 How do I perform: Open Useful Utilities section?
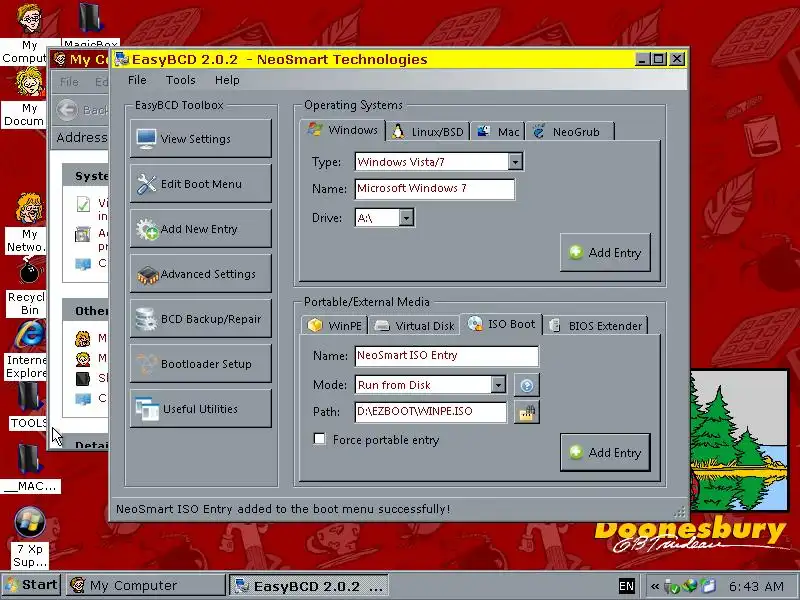click(201, 409)
